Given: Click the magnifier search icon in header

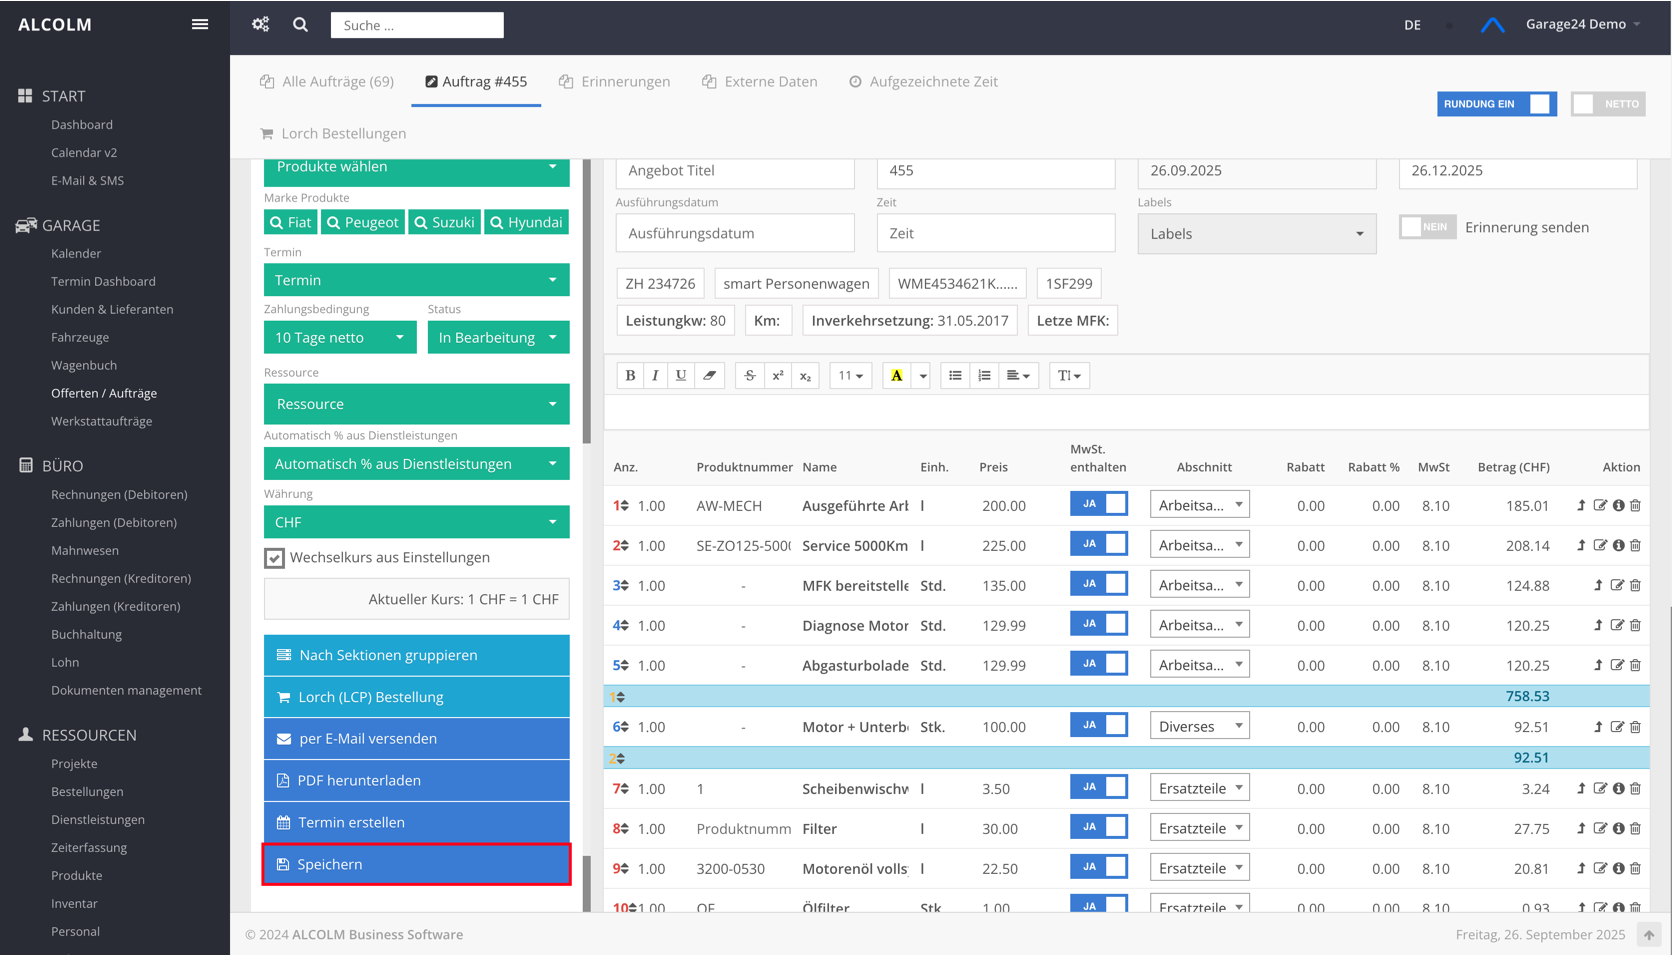Looking at the screenshot, I should pyautogui.click(x=300, y=25).
